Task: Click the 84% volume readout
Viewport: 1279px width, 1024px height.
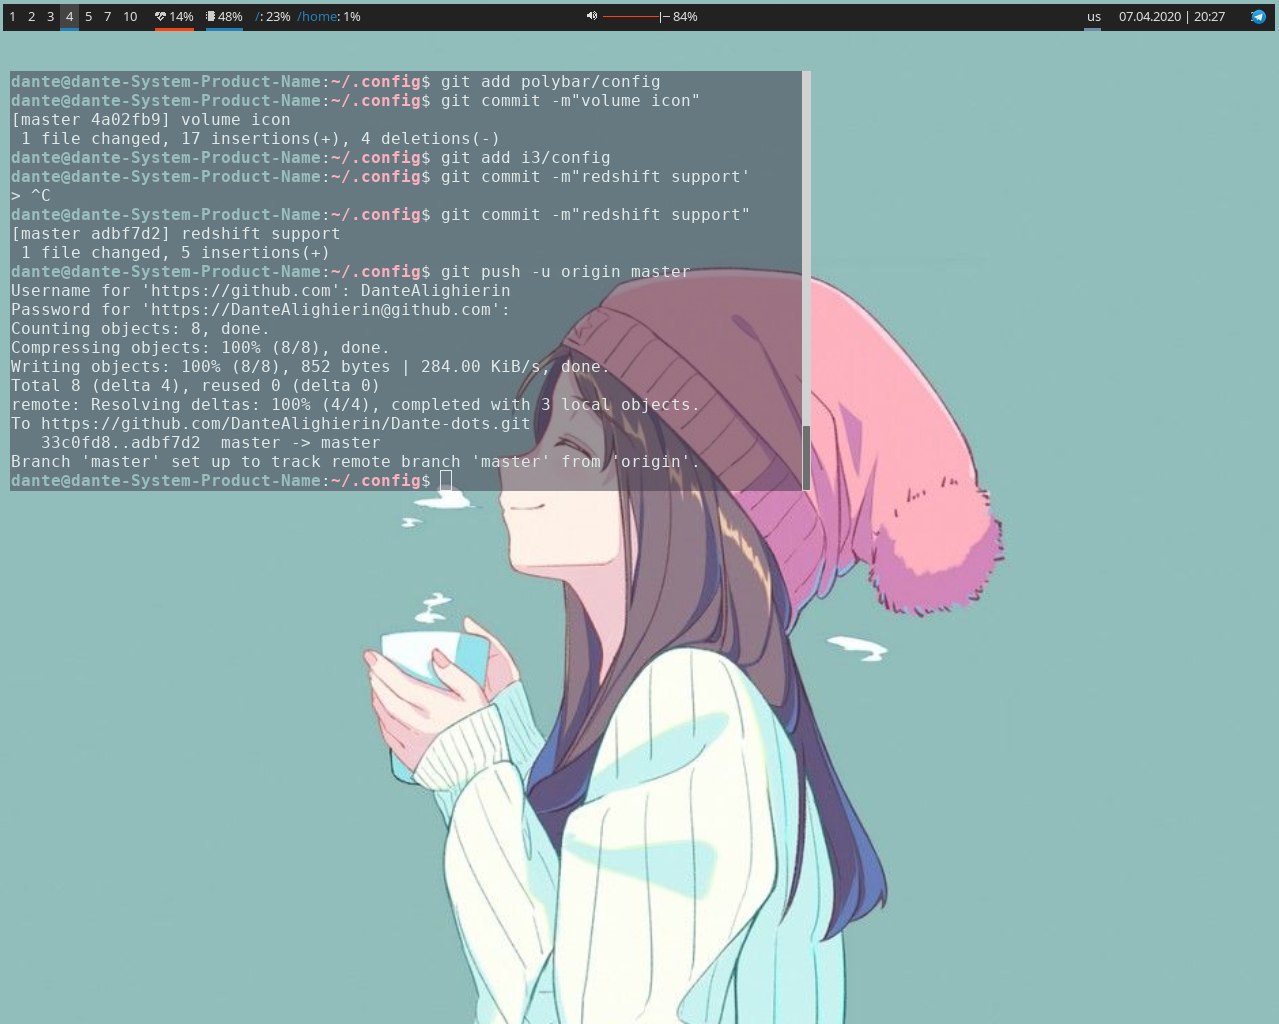Action: coord(685,17)
